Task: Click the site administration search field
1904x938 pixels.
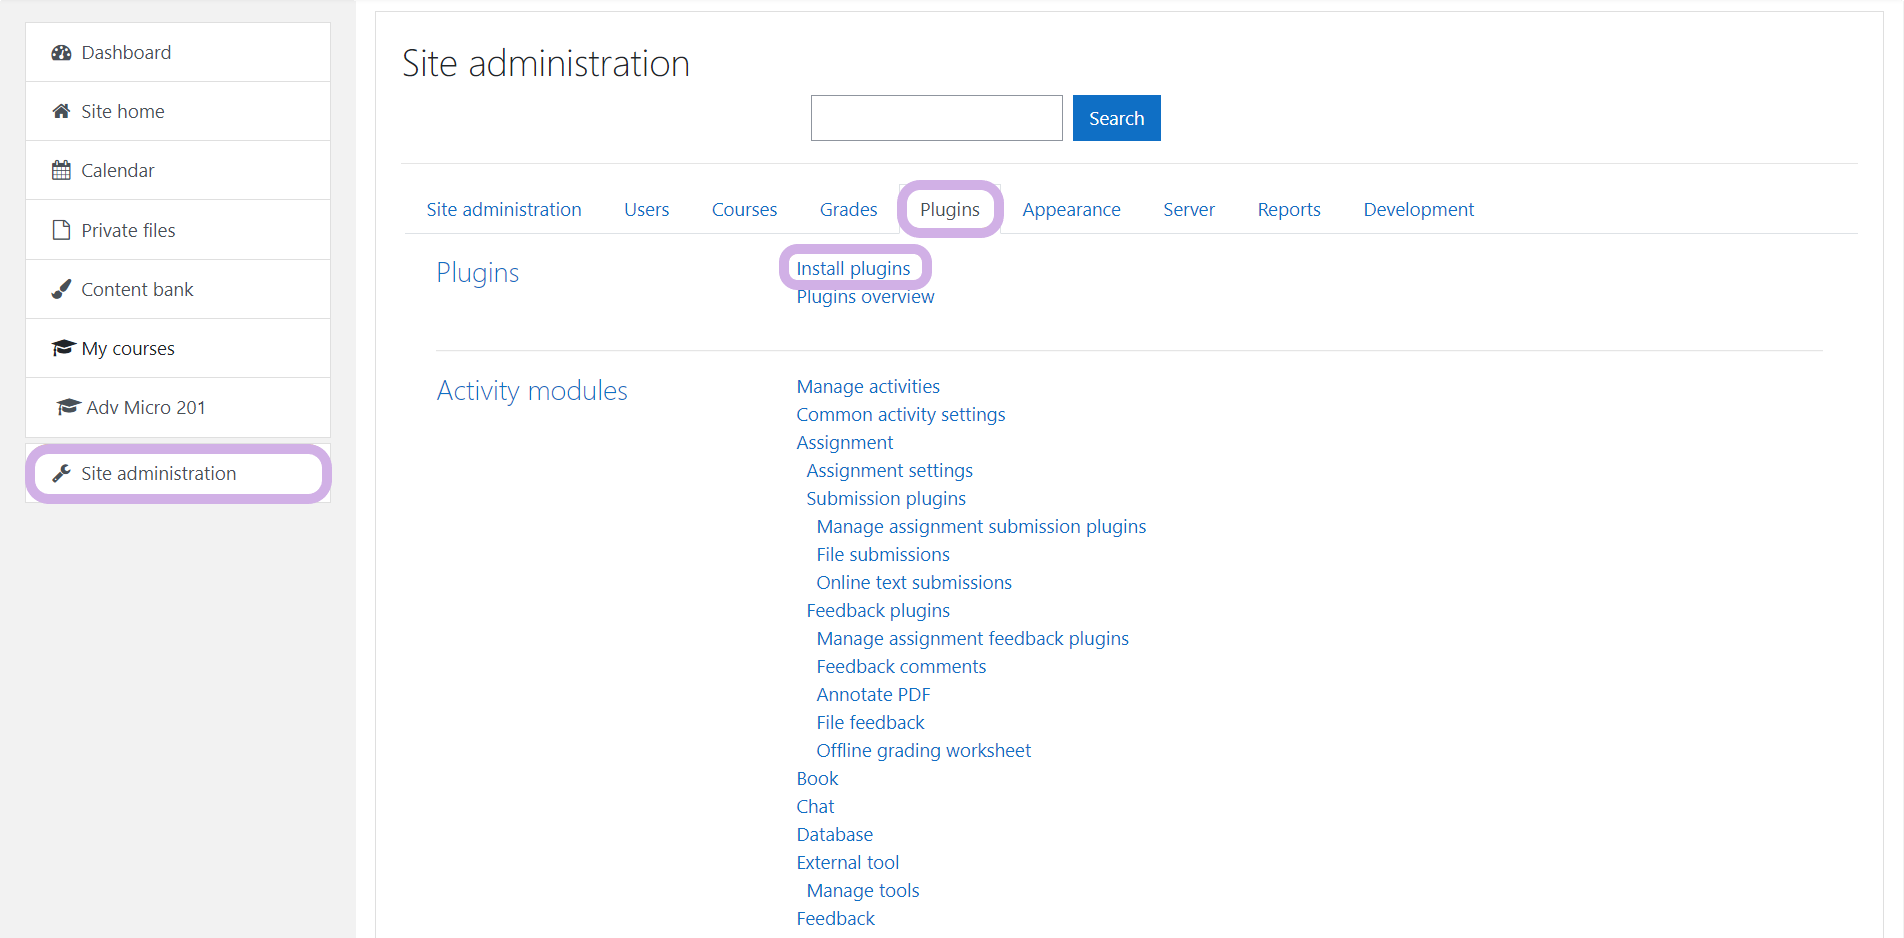Action: [x=936, y=118]
